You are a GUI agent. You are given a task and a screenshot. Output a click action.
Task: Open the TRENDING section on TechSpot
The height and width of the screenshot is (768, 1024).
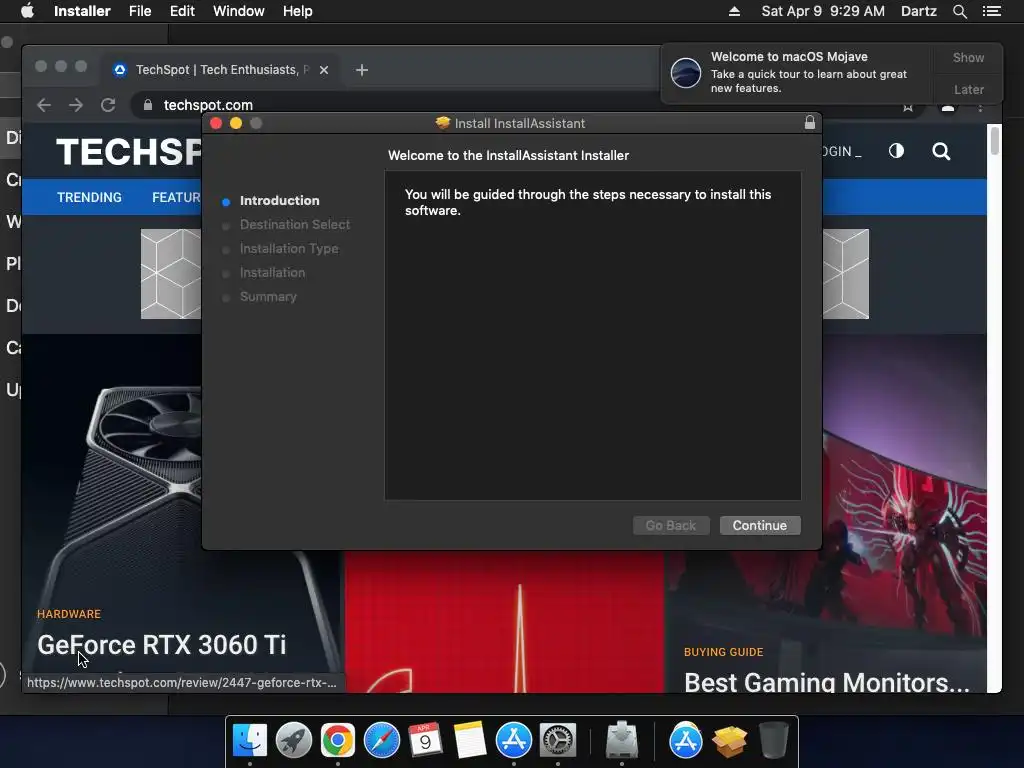coord(89,197)
